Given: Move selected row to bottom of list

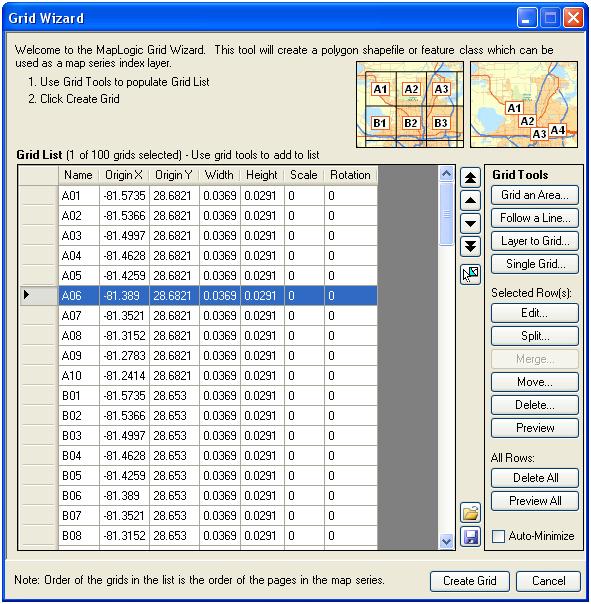Looking at the screenshot, I should (470, 247).
